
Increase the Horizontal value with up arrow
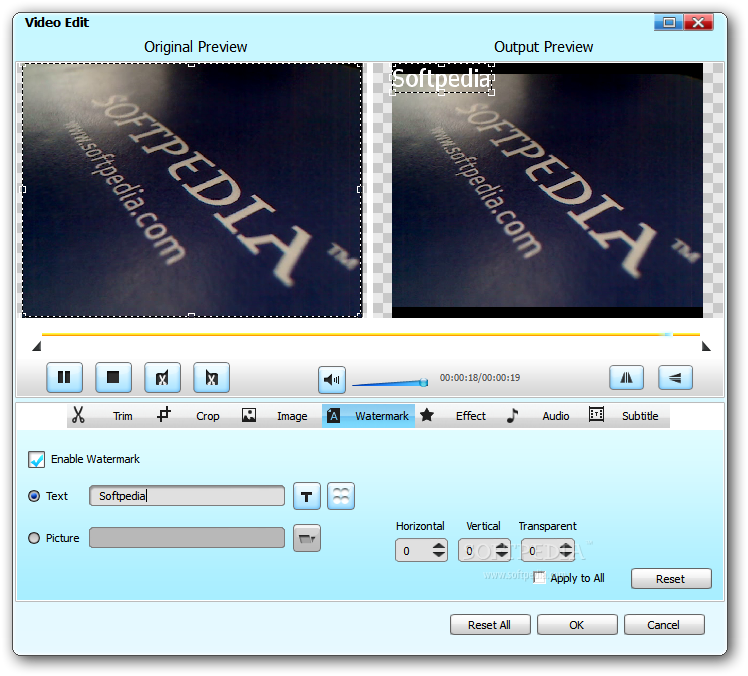coord(439,546)
